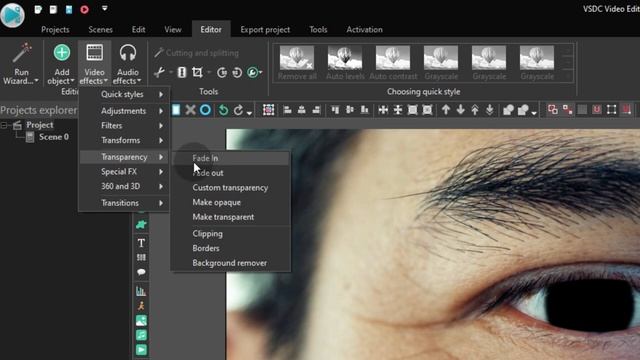This screenshot has height=360, width=640.
Task: Choose Fade in effect
Action: (231, 158)
